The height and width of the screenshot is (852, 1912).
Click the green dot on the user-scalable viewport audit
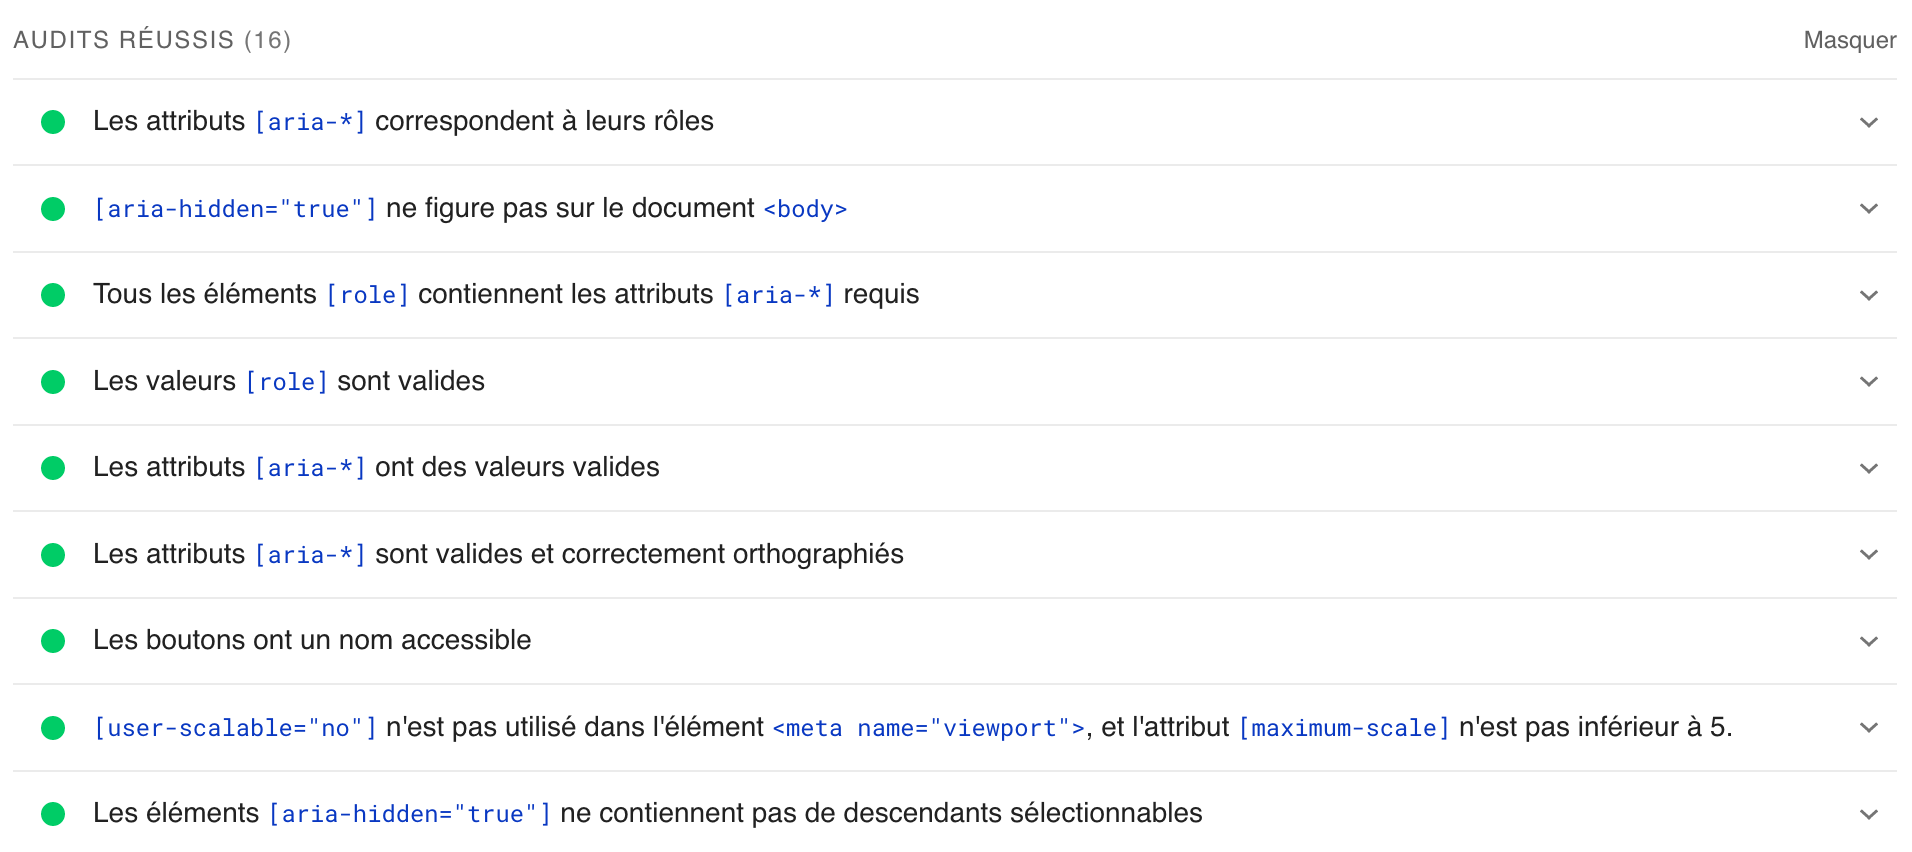click(x=54, y=727)
